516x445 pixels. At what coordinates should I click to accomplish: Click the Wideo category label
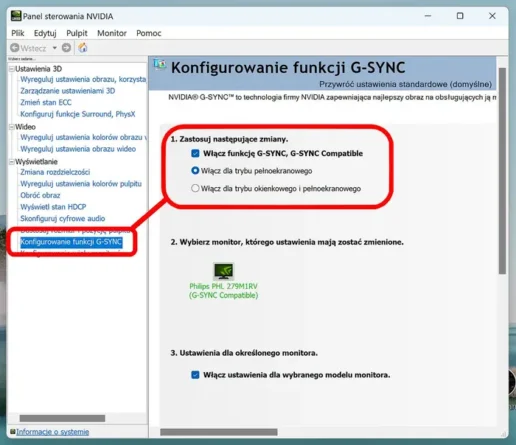25,127
